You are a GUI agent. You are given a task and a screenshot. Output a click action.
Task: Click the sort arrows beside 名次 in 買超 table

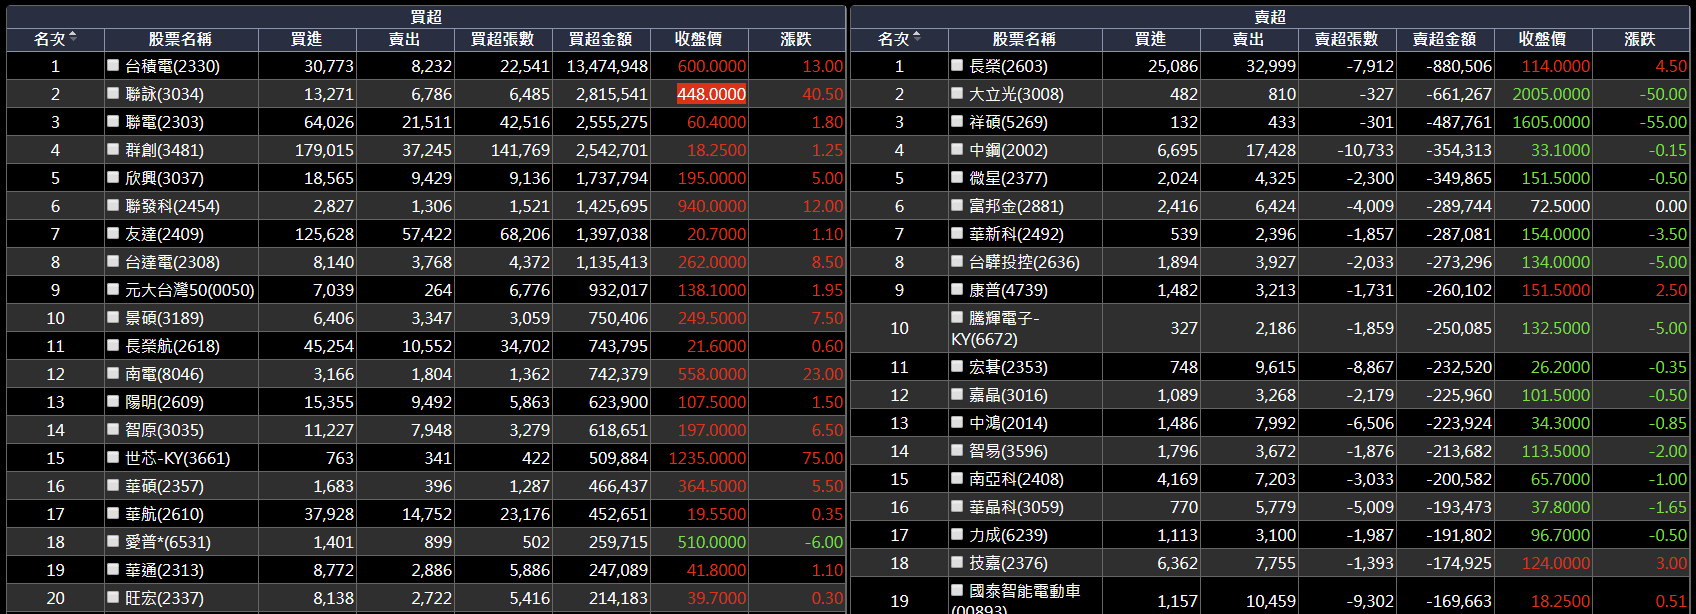coord(73,38)
